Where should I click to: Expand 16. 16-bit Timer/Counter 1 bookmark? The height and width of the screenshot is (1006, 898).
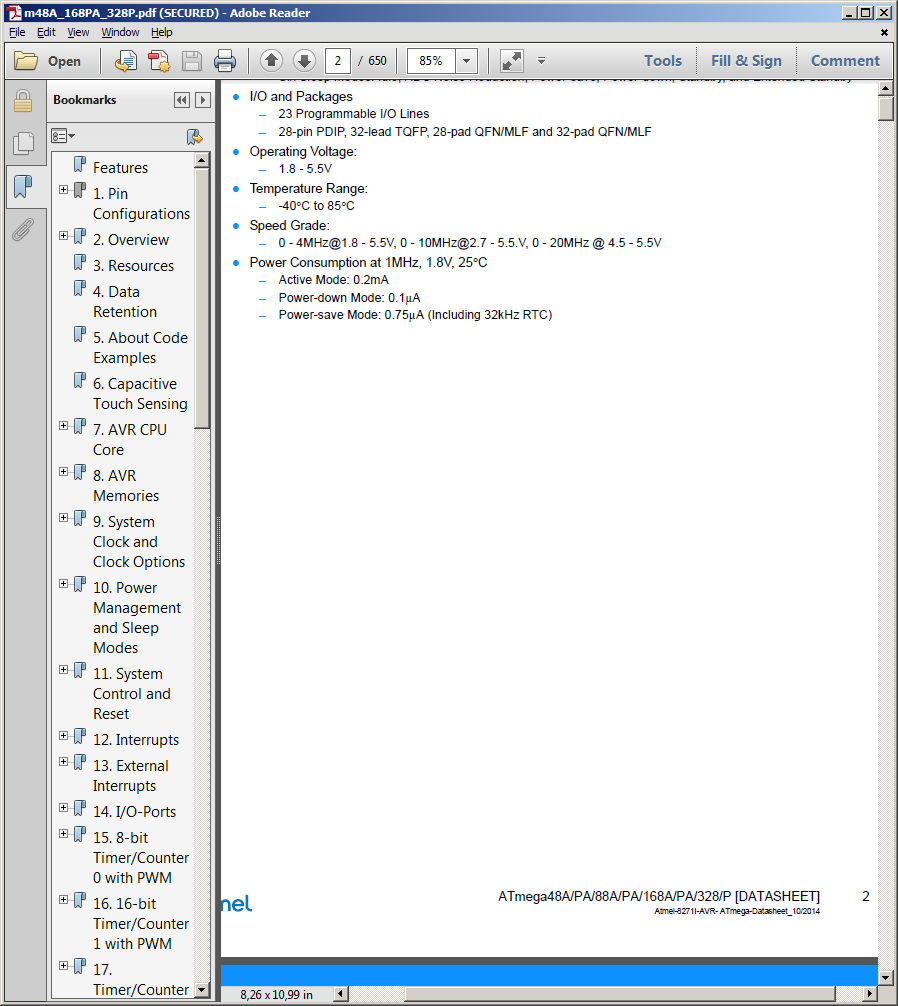pos(64,900)
